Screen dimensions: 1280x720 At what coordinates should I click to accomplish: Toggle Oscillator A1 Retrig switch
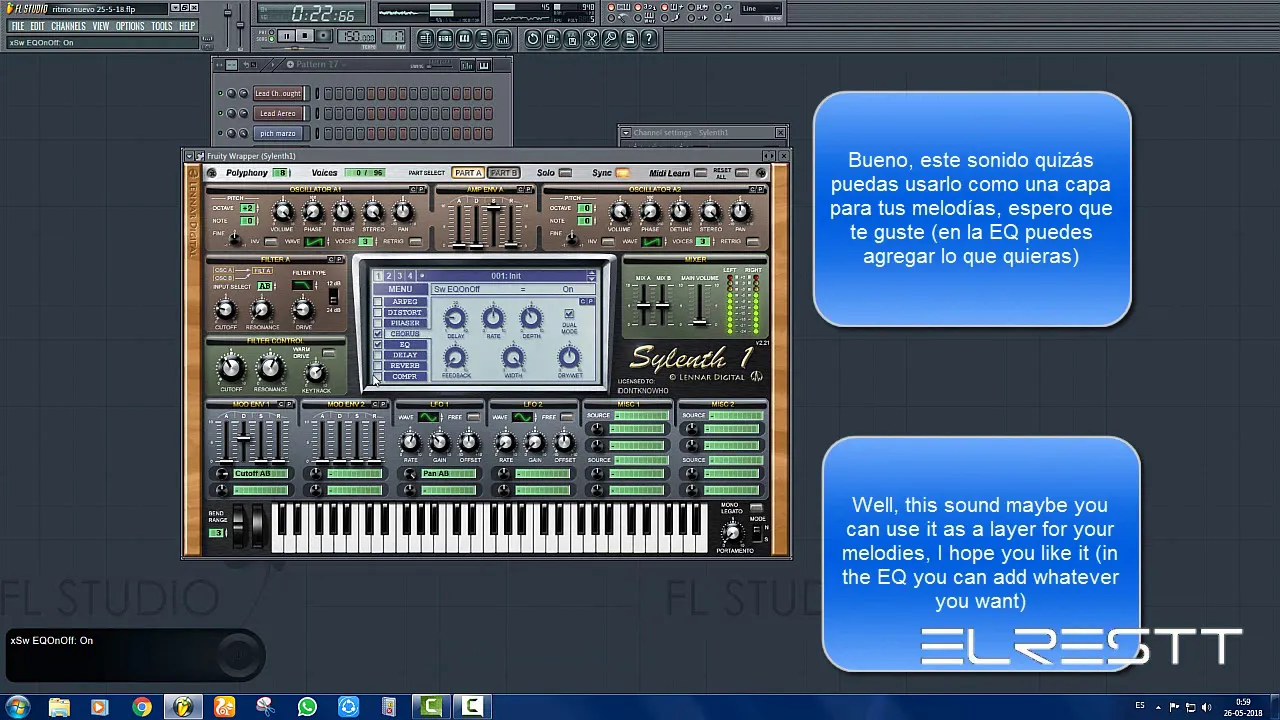pos(417,242)
